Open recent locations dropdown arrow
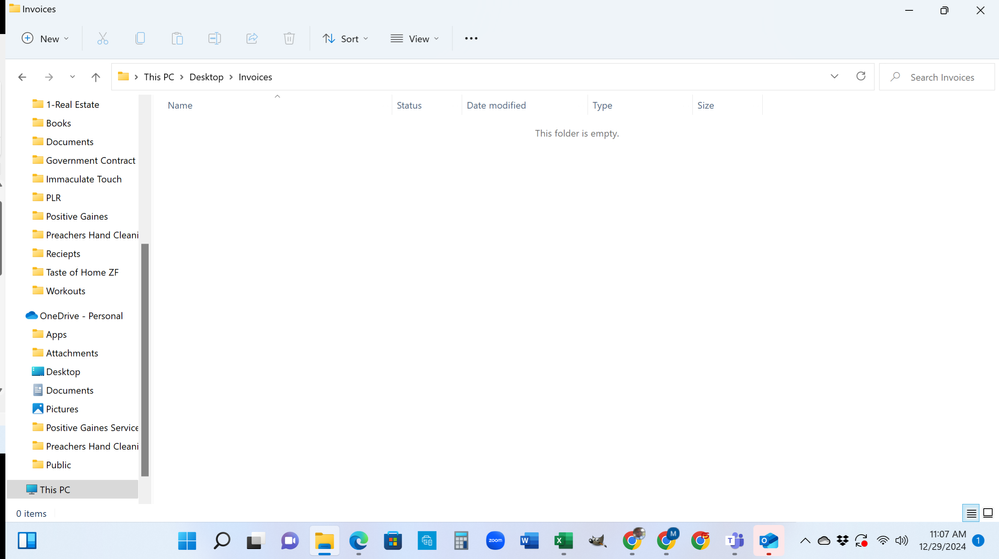999x559 pixels. [x=72, y=77]
